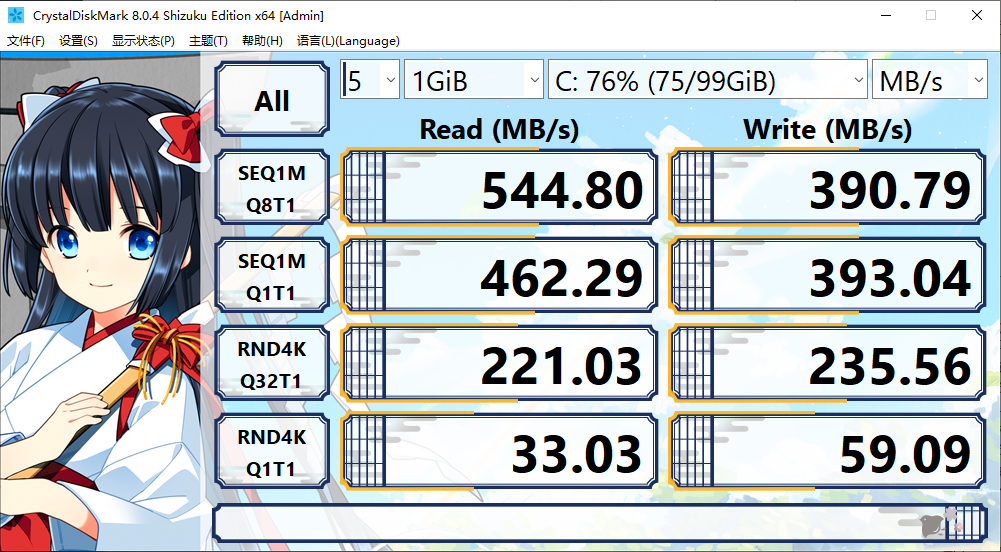Open the 设置(S) settings menu
The image size is (1001, 552).
(78, 41)
